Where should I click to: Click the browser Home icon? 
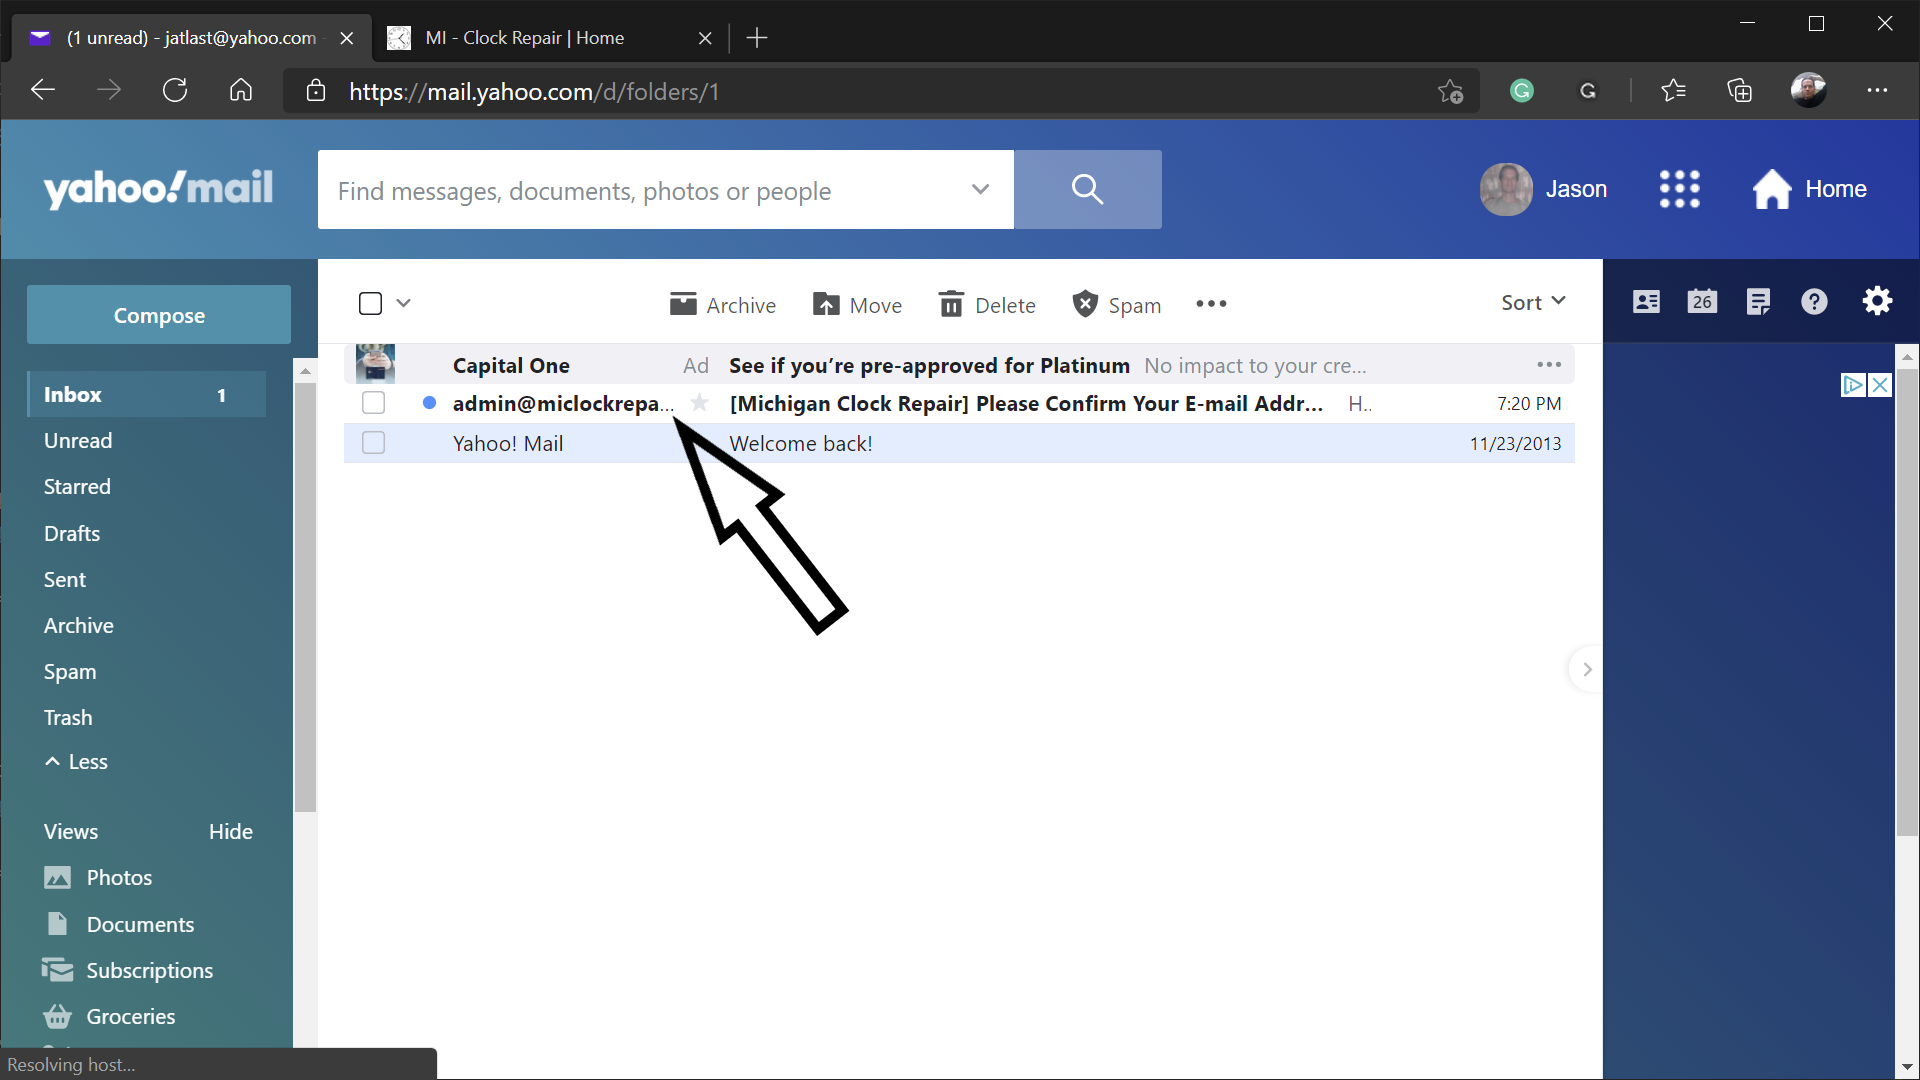click(x=241, y=91)
